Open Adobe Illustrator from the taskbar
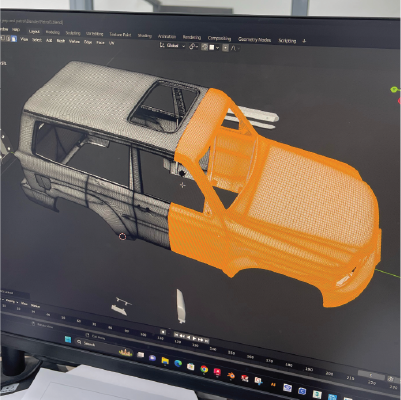 pyautogui.click(x=273, y=385)
